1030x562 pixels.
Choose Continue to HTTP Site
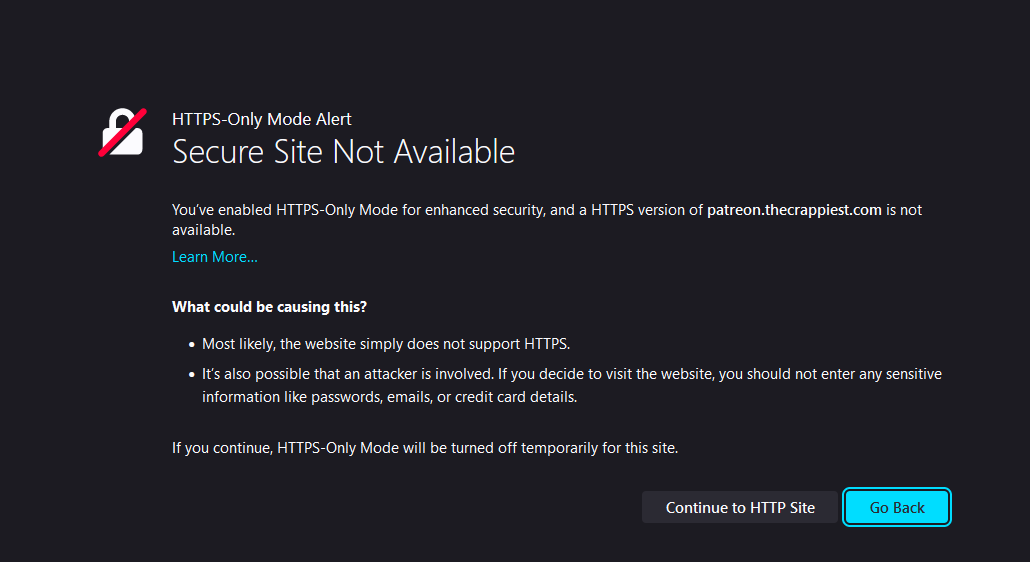(x=740, y=508)
